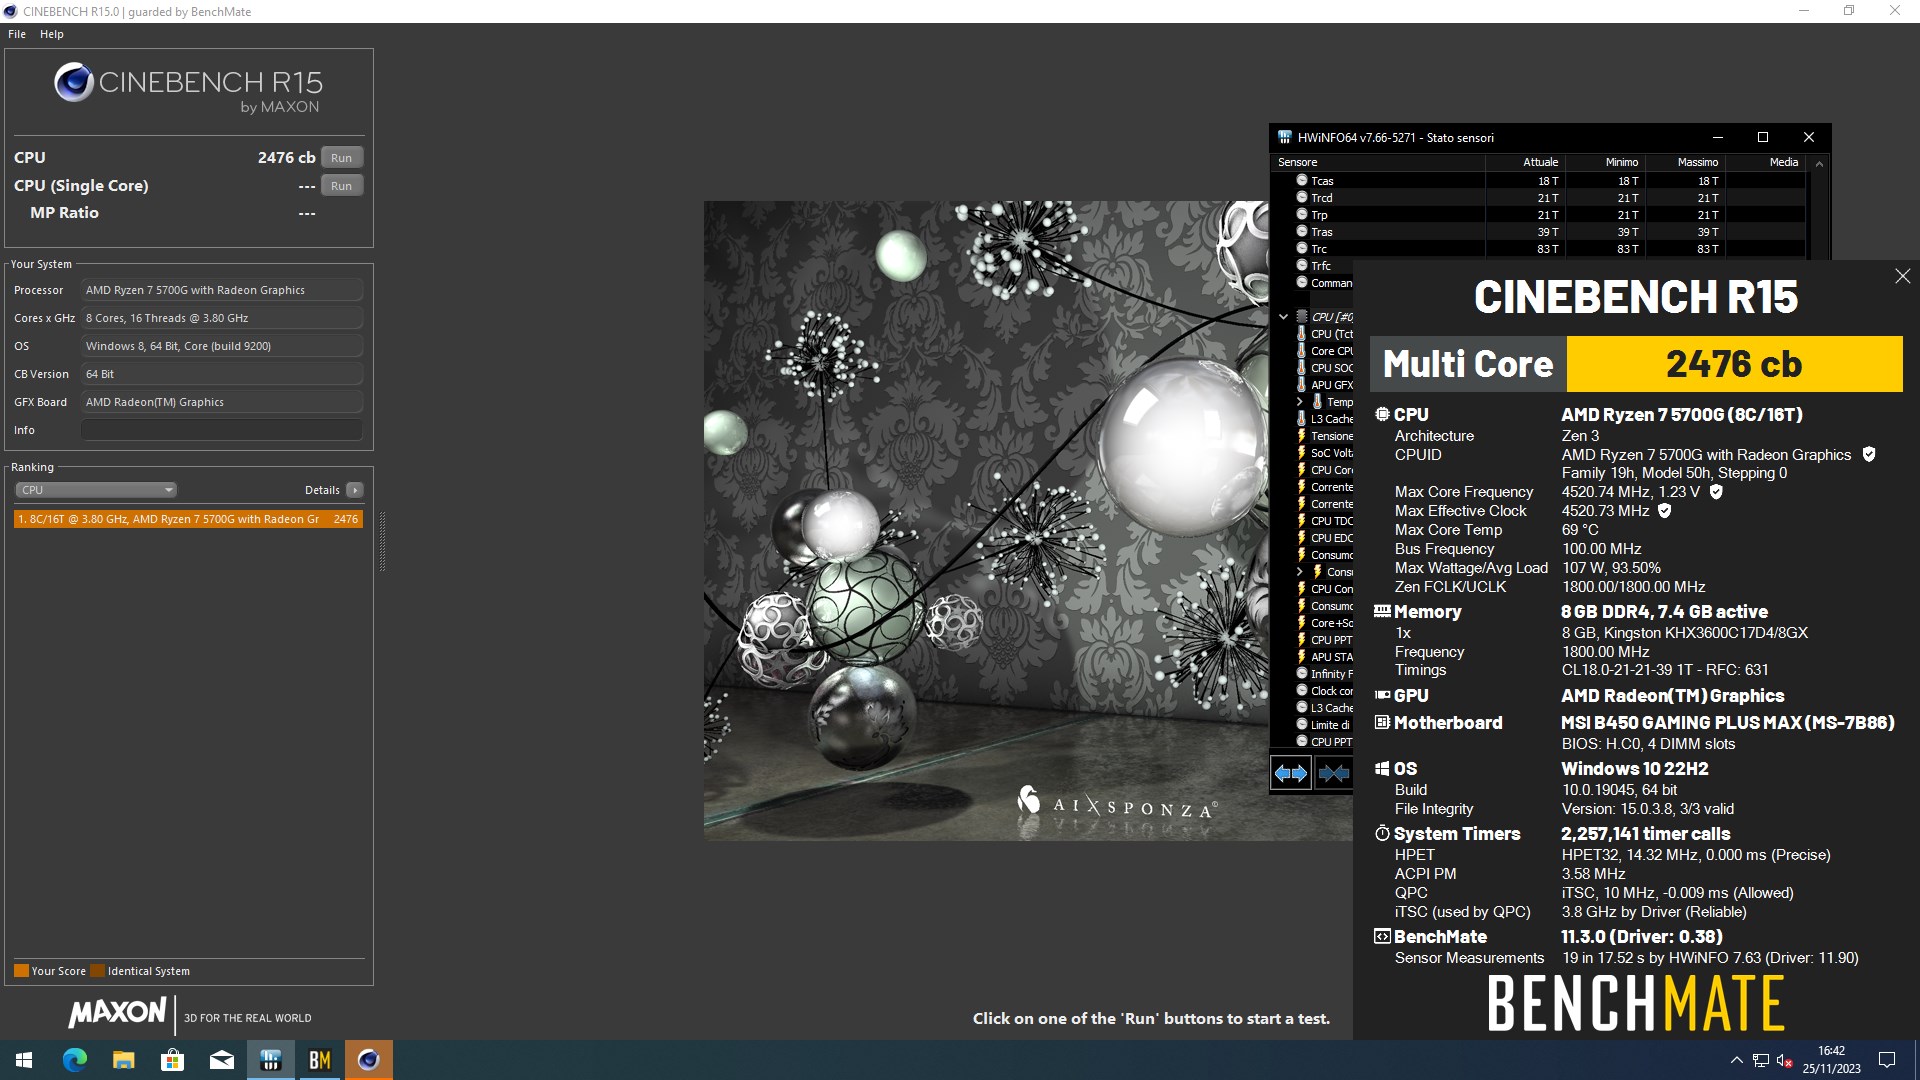Launch Microsoft Edge from the taskbar
The height and width of the screenshot is (1080, 1920).
pos(74,1060)
